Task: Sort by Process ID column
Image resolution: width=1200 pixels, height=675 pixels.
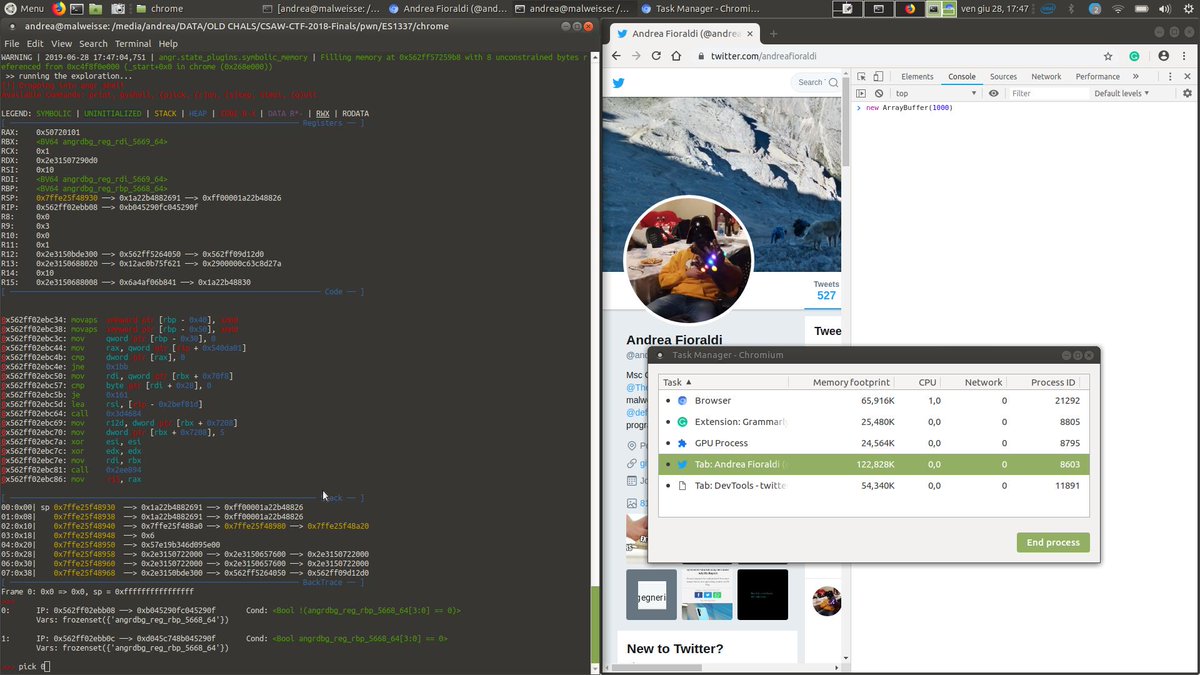Action: tap(1048, 382)
